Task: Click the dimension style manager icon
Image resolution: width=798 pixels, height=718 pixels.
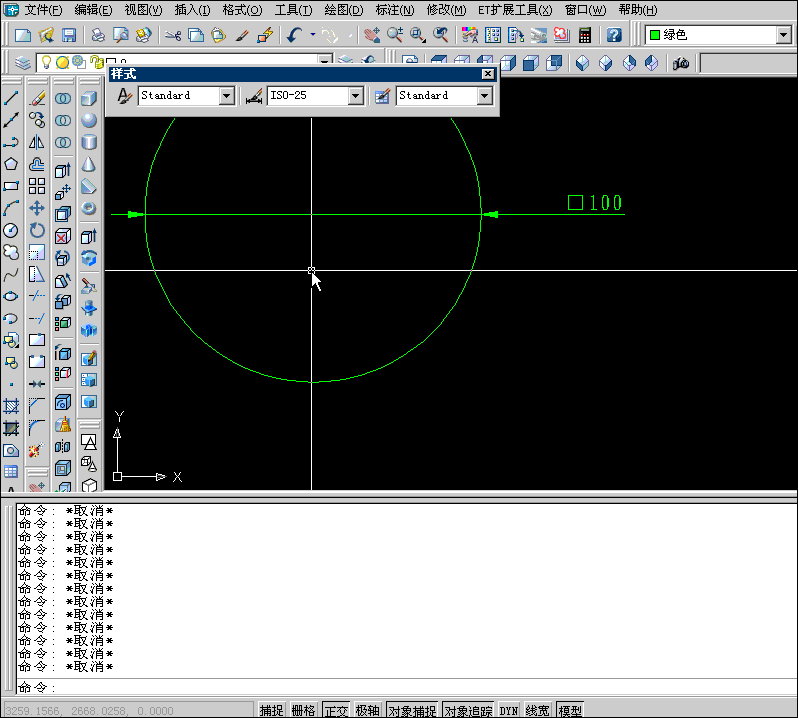Action: pos(253,96)
